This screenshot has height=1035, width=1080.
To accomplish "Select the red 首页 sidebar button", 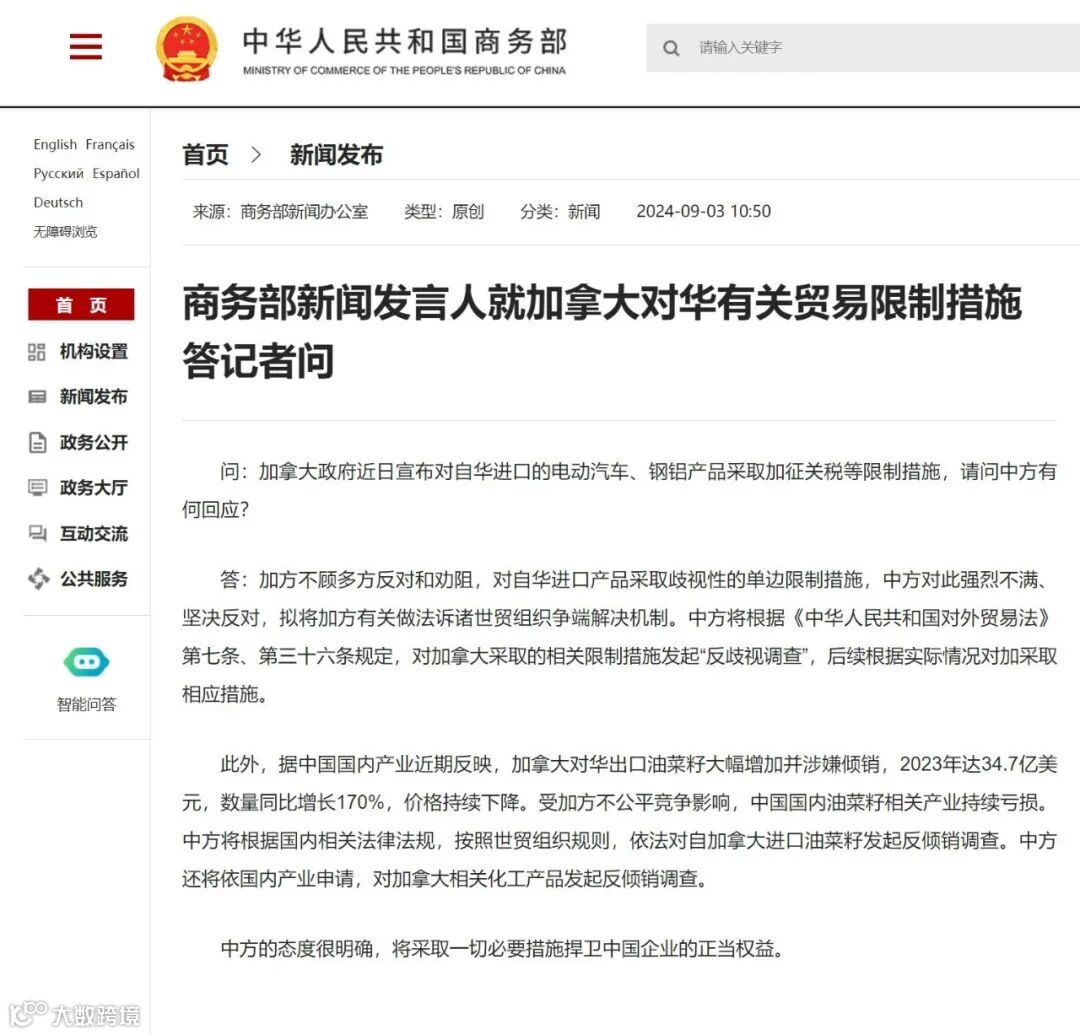I will click(x=81, y=304).
